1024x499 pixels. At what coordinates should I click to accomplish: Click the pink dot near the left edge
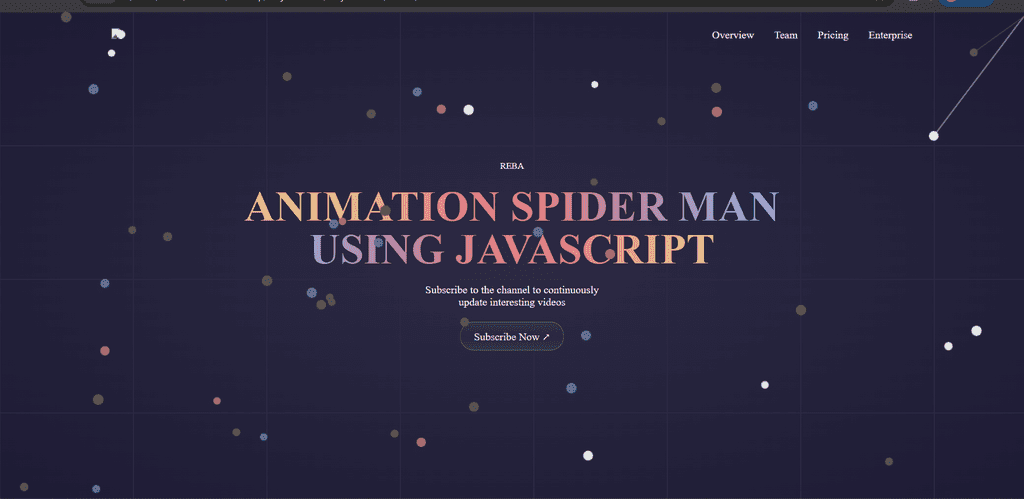click(105, 351)
